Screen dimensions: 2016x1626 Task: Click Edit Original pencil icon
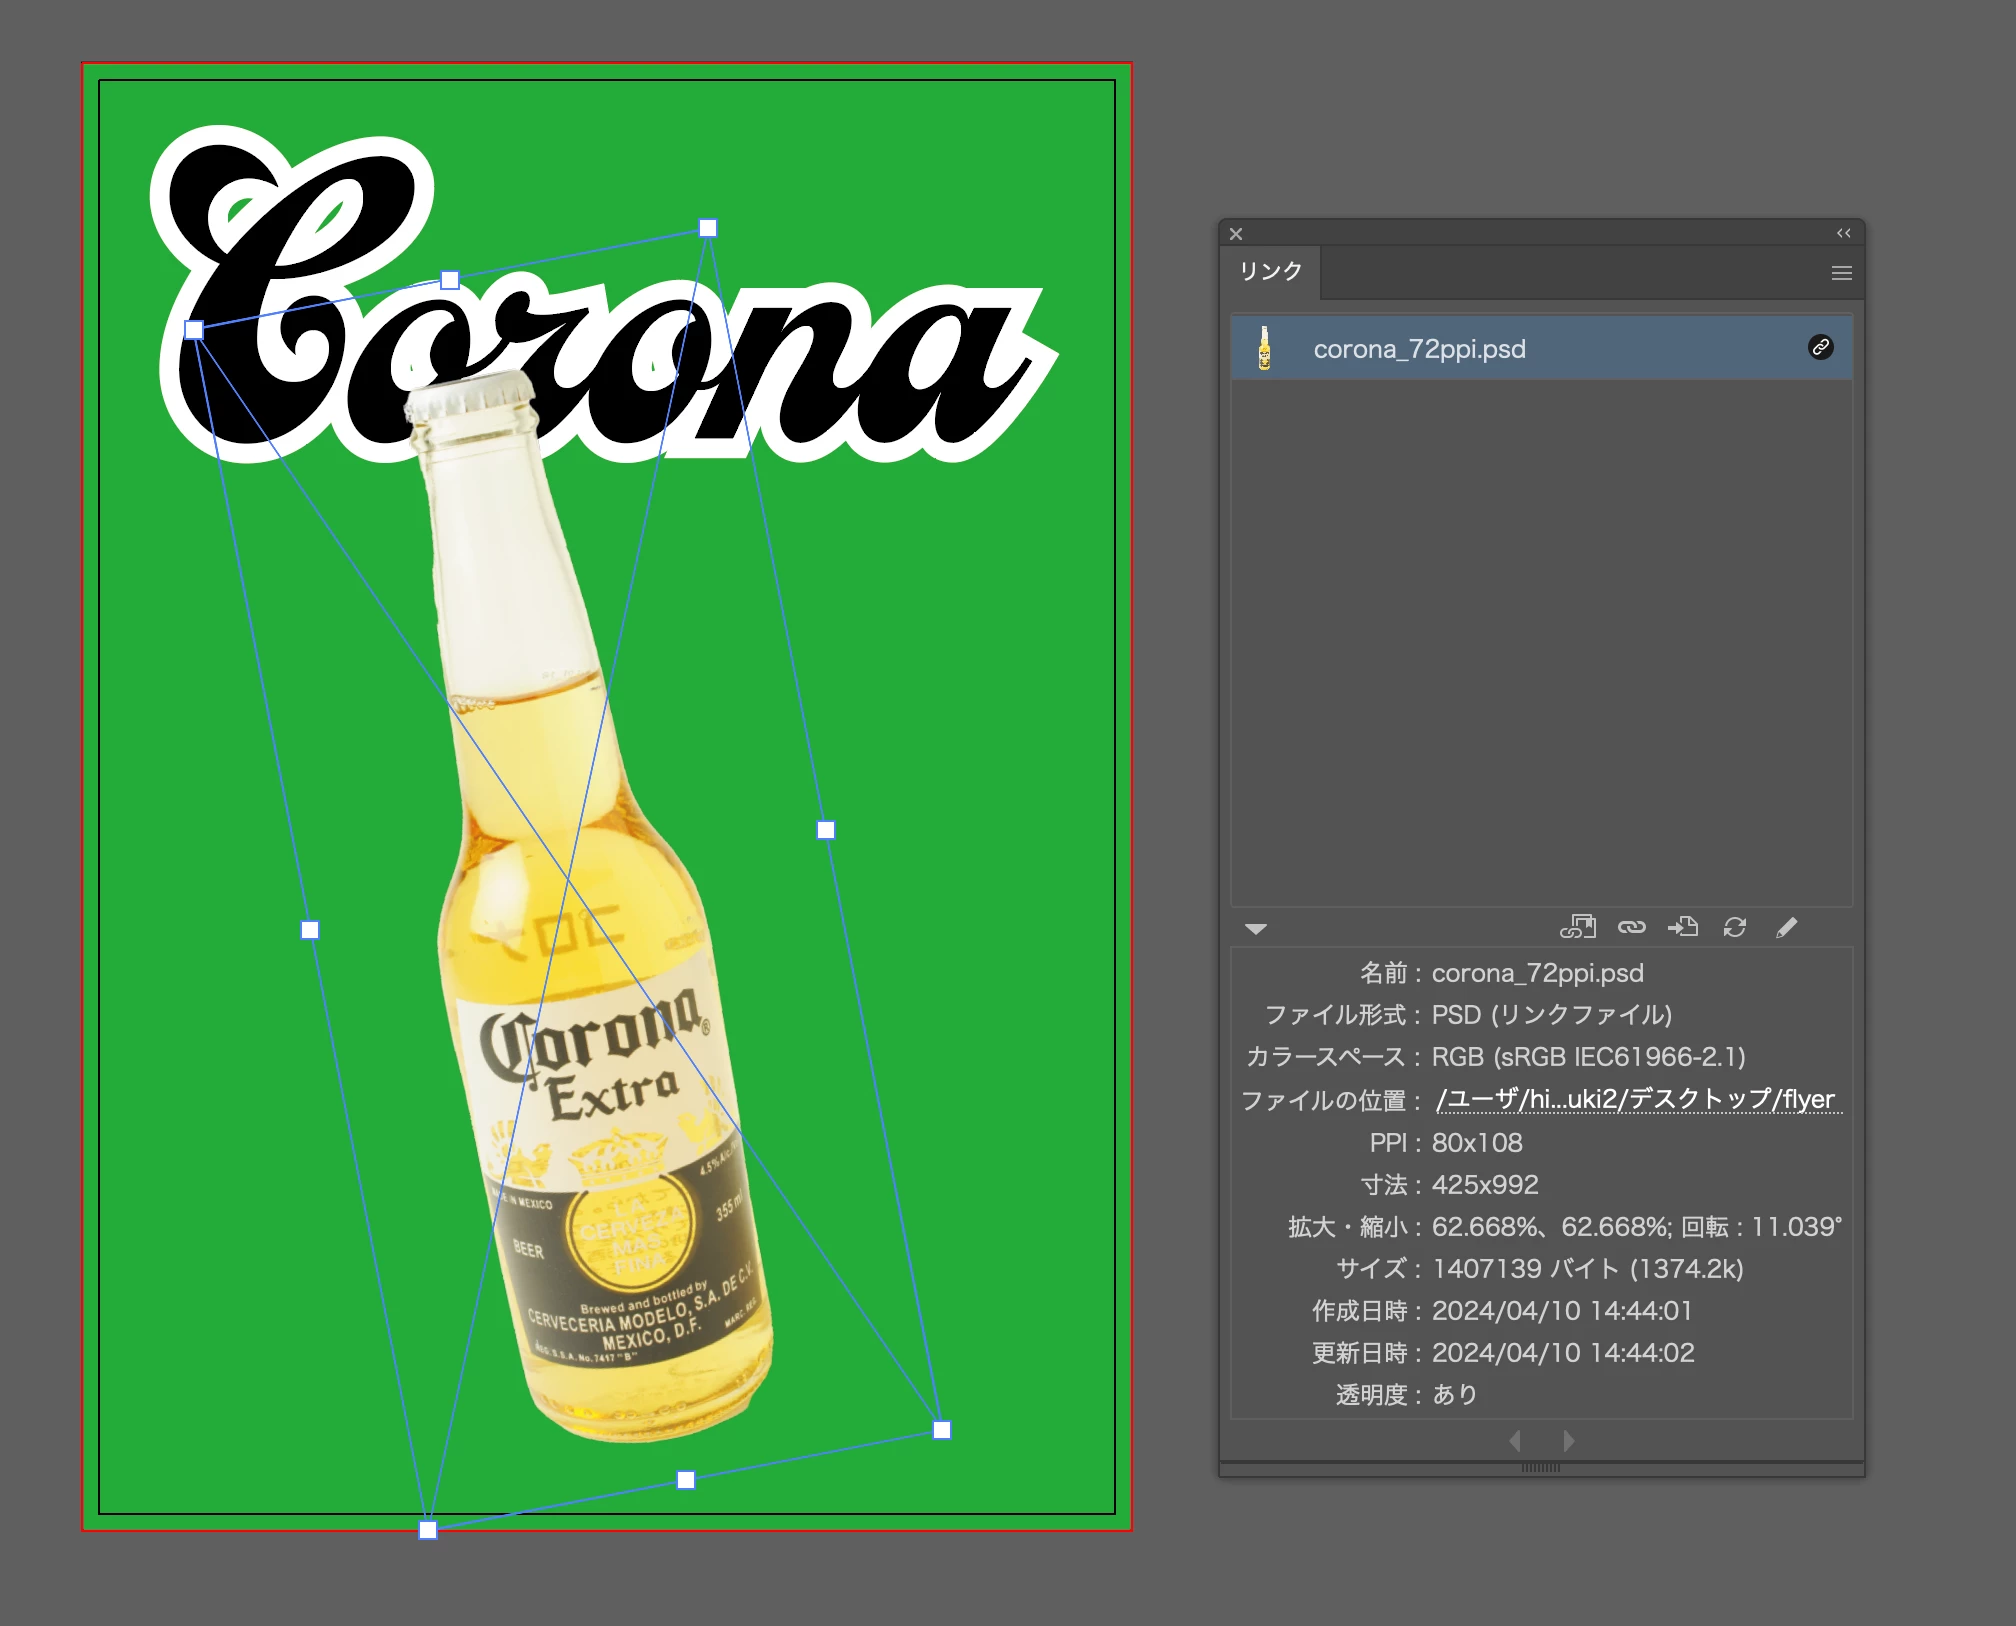click(1786, 927)
